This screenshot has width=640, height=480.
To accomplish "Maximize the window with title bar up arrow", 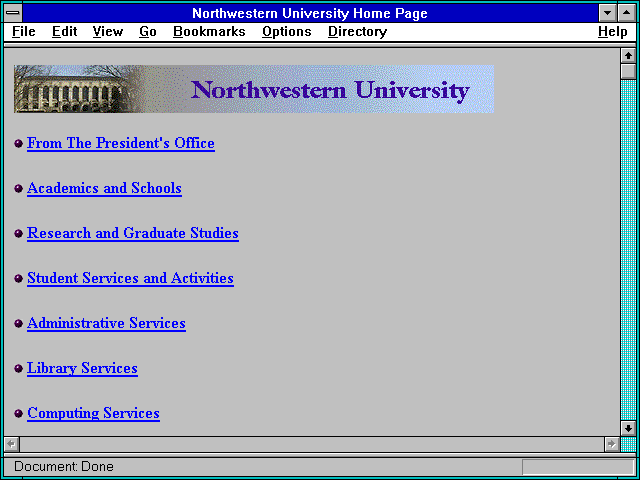I will tap(627, 13).
